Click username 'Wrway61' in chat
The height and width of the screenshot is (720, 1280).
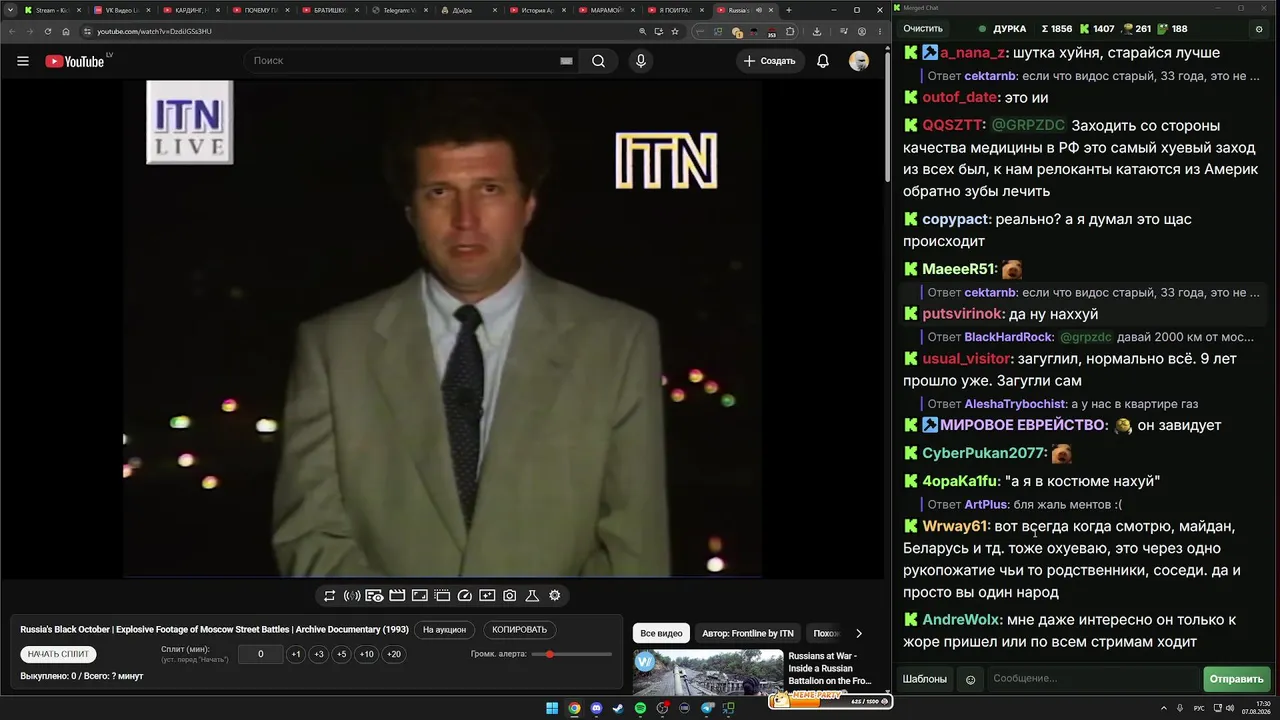tap(954, 526)
